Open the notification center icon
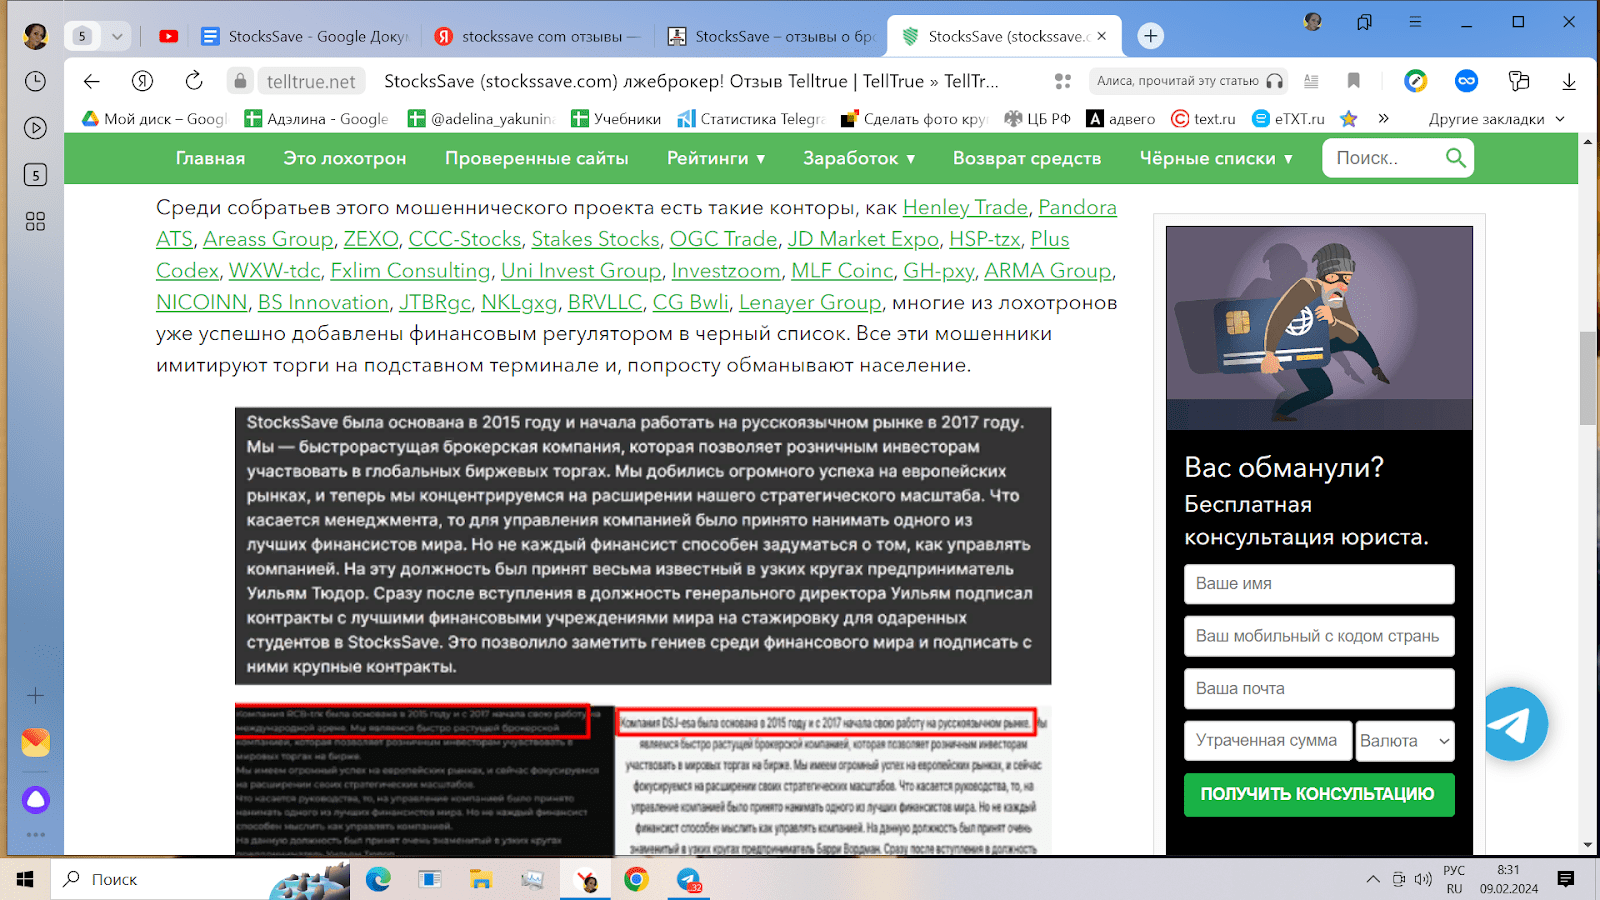Viewport: 1600px width, 900px height. [x=1566, y=879]
